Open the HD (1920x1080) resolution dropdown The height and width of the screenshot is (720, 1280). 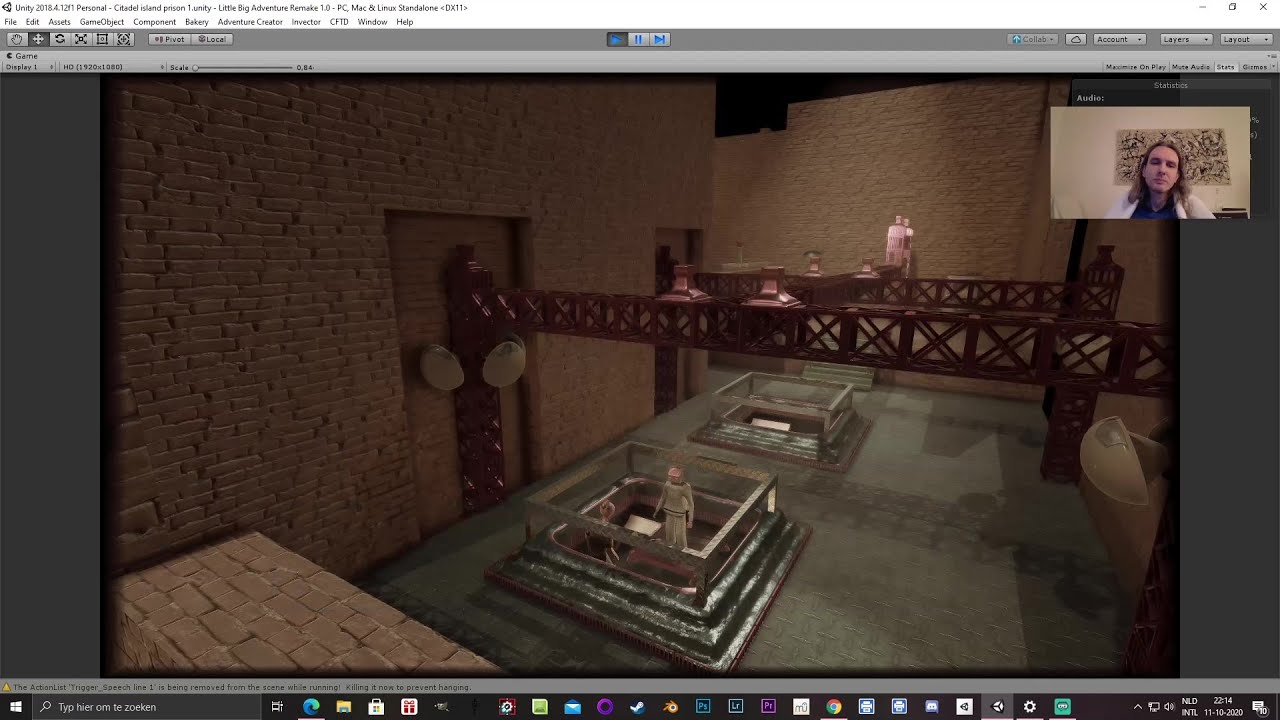(x=112, y=67)
